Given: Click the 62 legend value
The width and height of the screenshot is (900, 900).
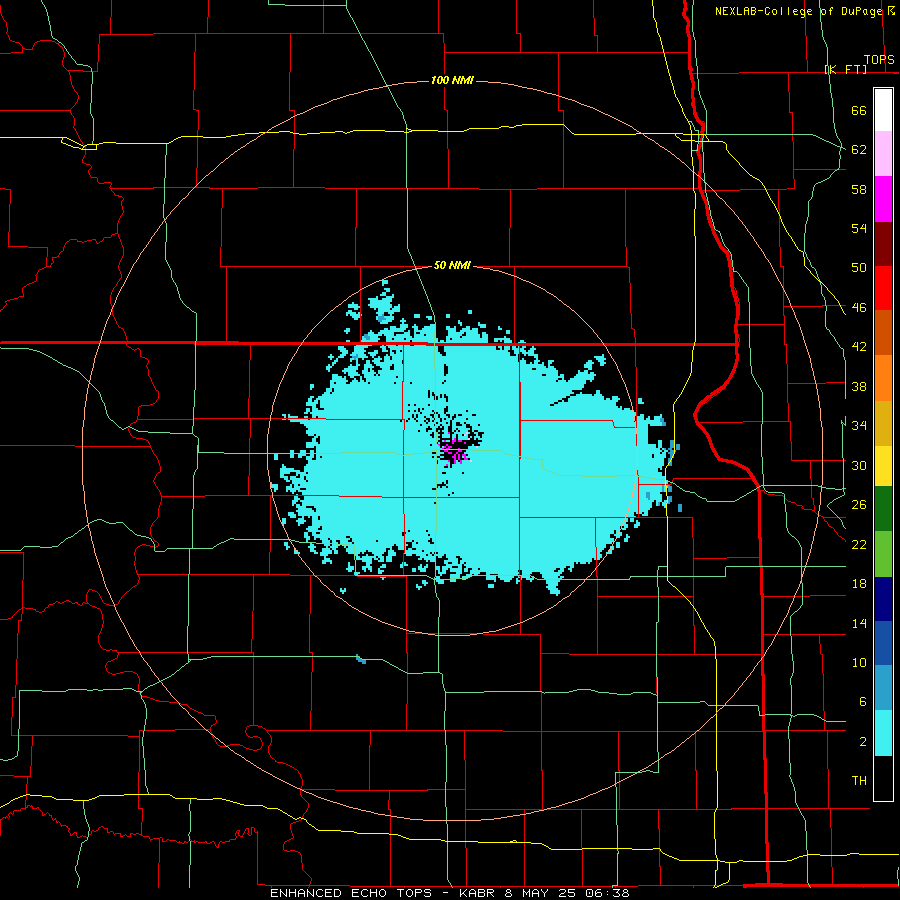Looking at the screenshot, I should click(859, 149).
